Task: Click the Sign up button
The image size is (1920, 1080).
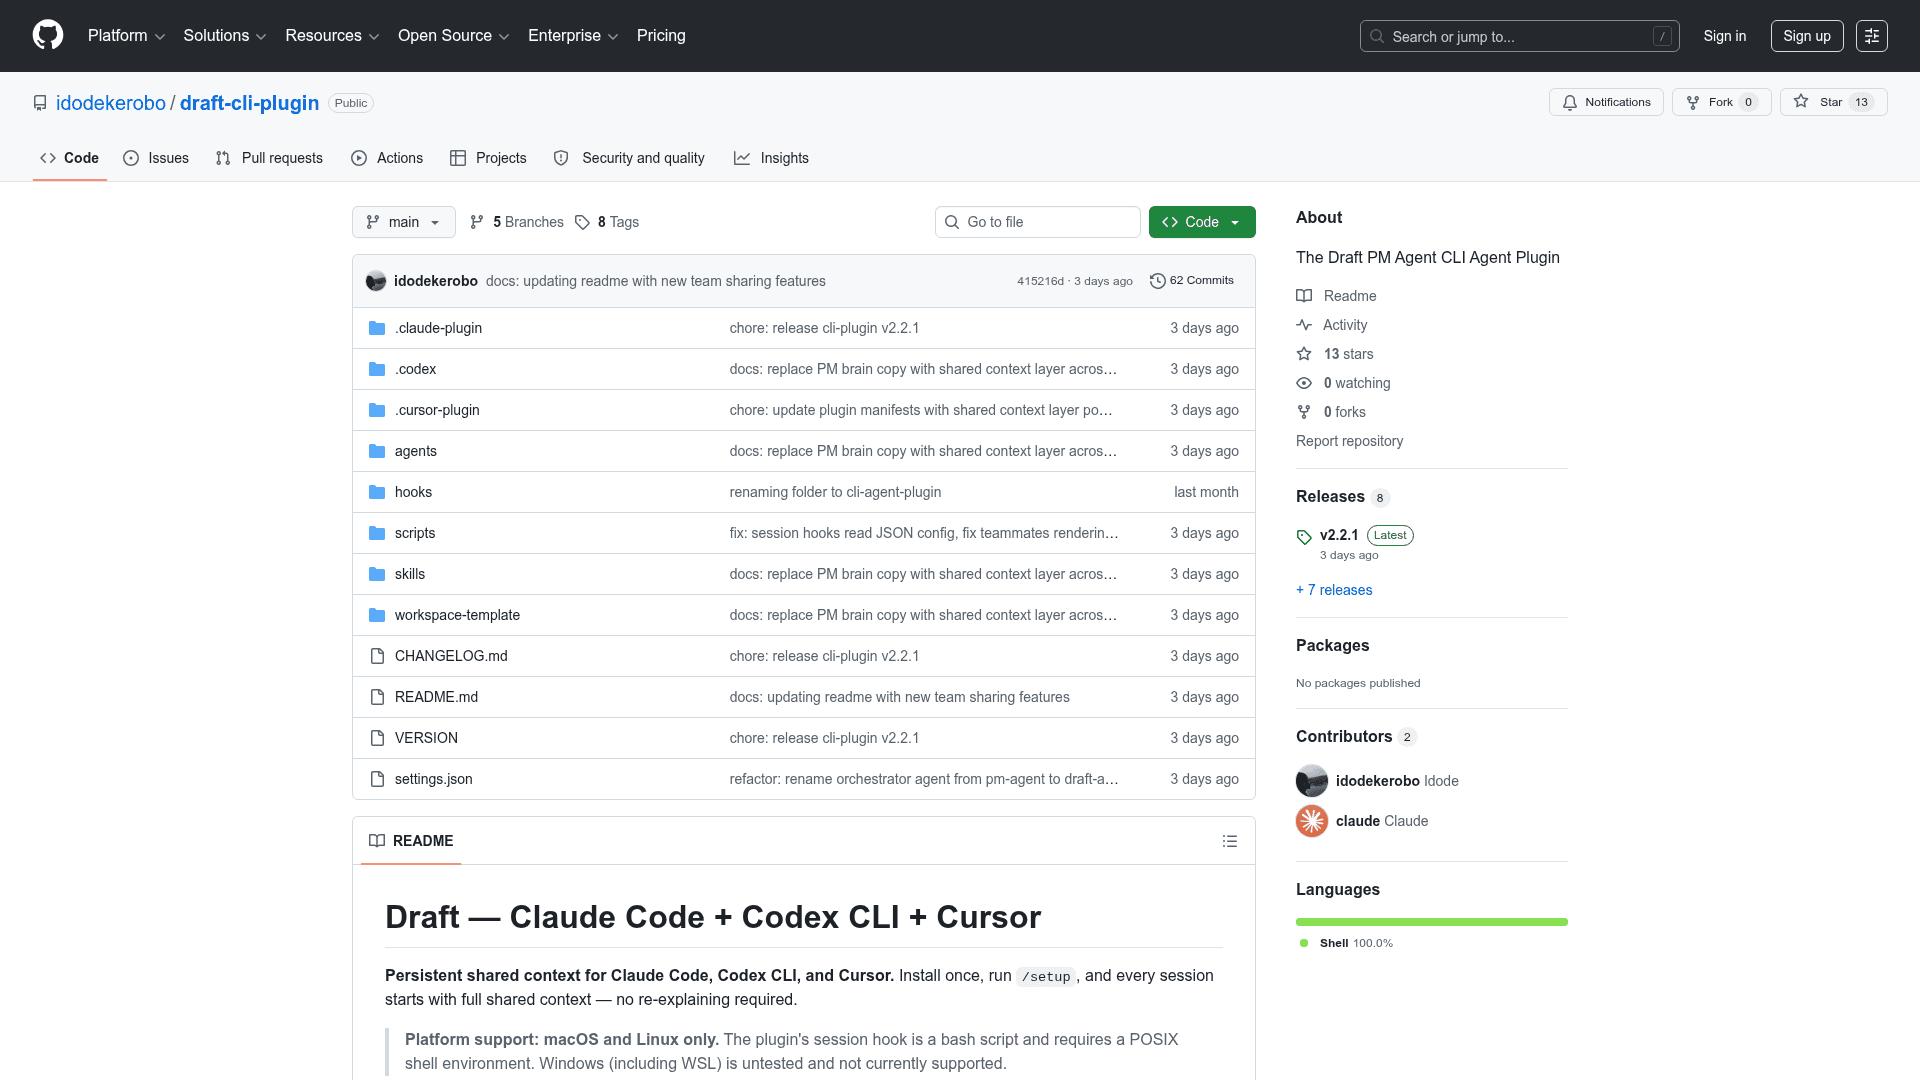Action: pos(1807,36)
